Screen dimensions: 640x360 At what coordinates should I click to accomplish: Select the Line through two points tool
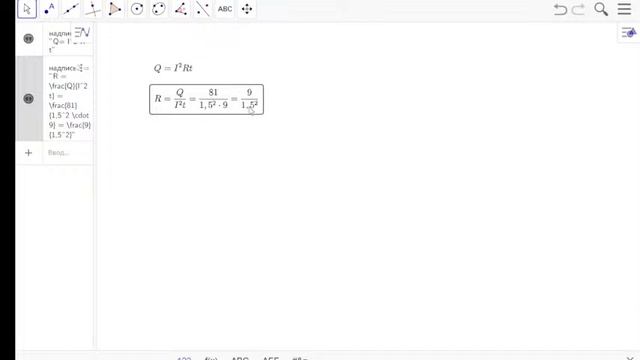[71, 9]
